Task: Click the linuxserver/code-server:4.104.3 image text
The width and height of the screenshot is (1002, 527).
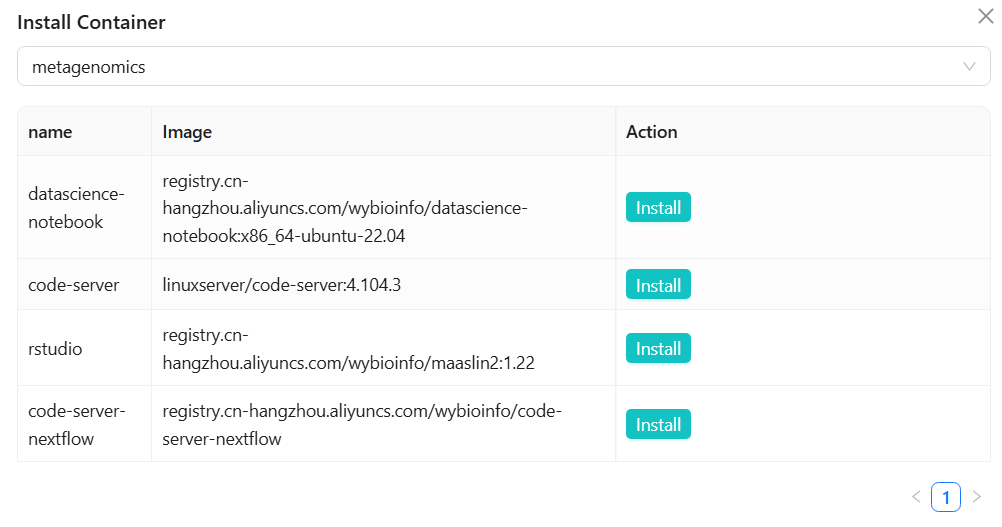Action: coord(281,285)
